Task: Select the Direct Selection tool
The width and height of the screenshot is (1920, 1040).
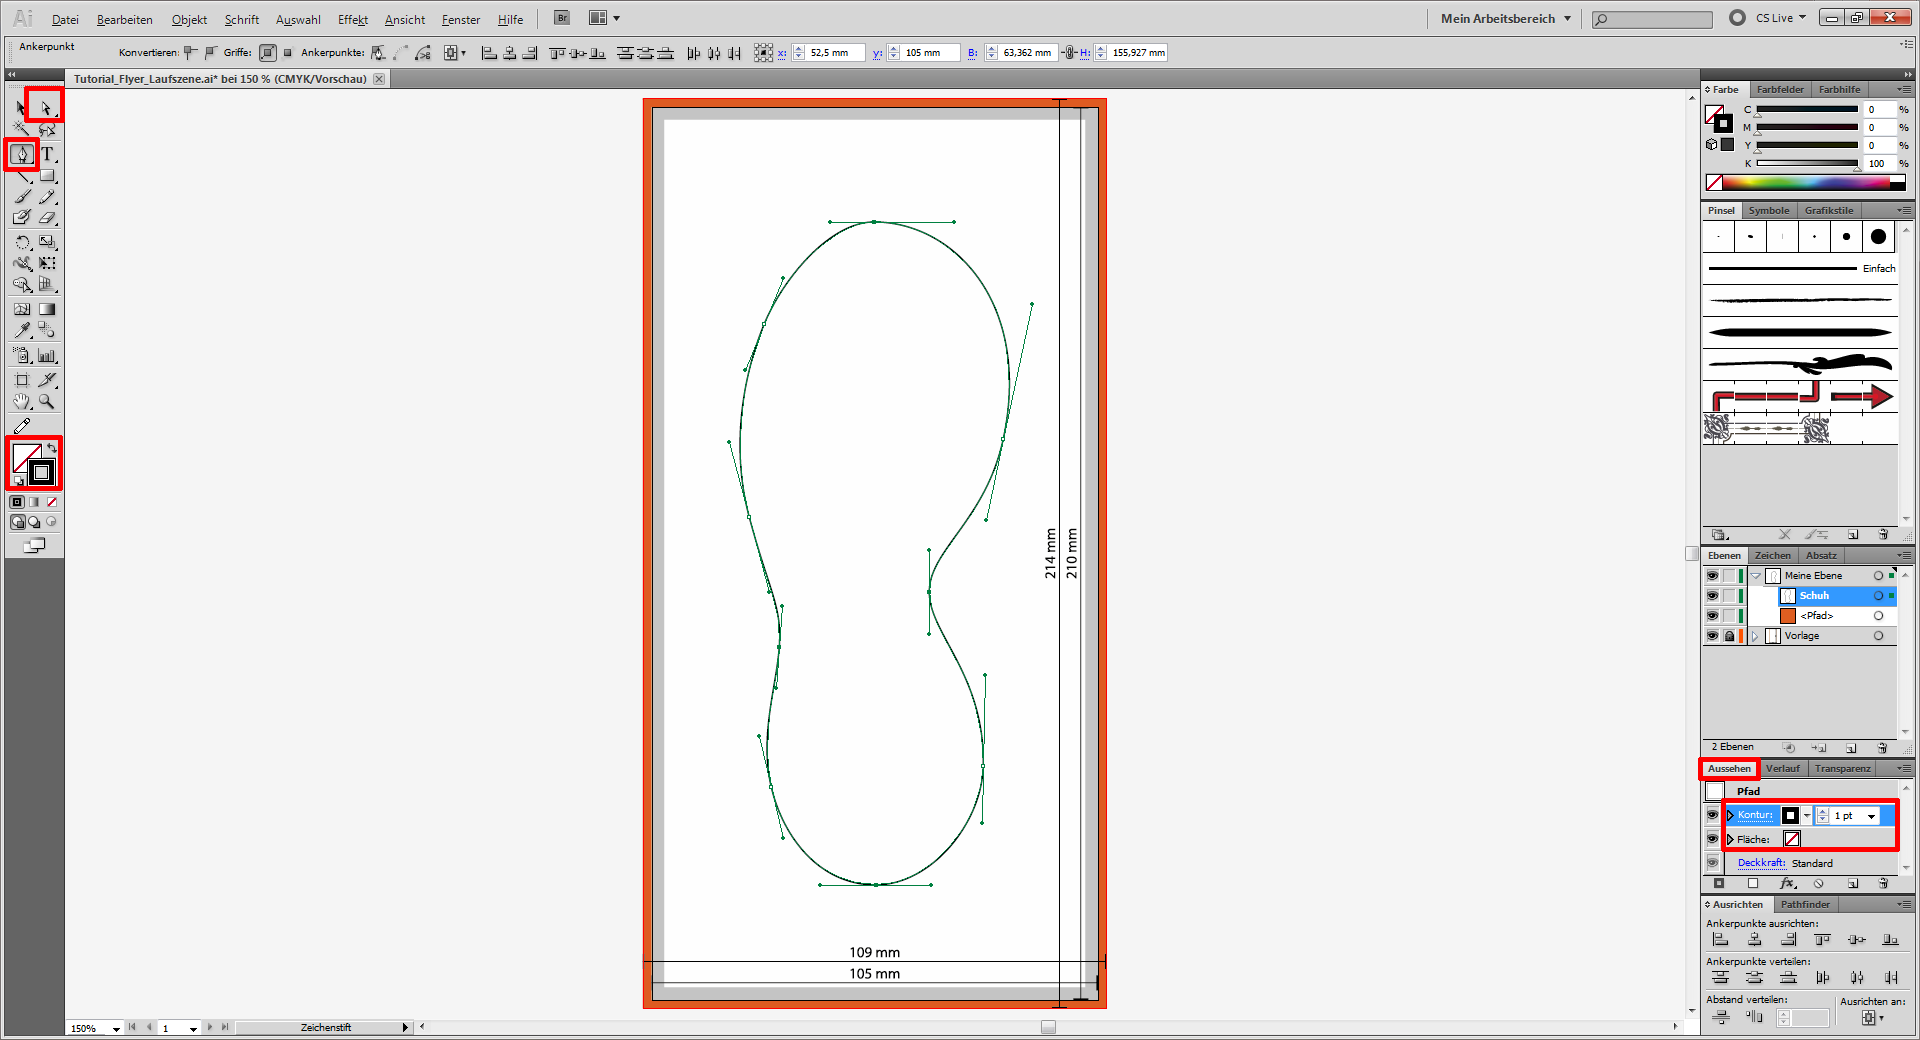Action: point(46,106)
